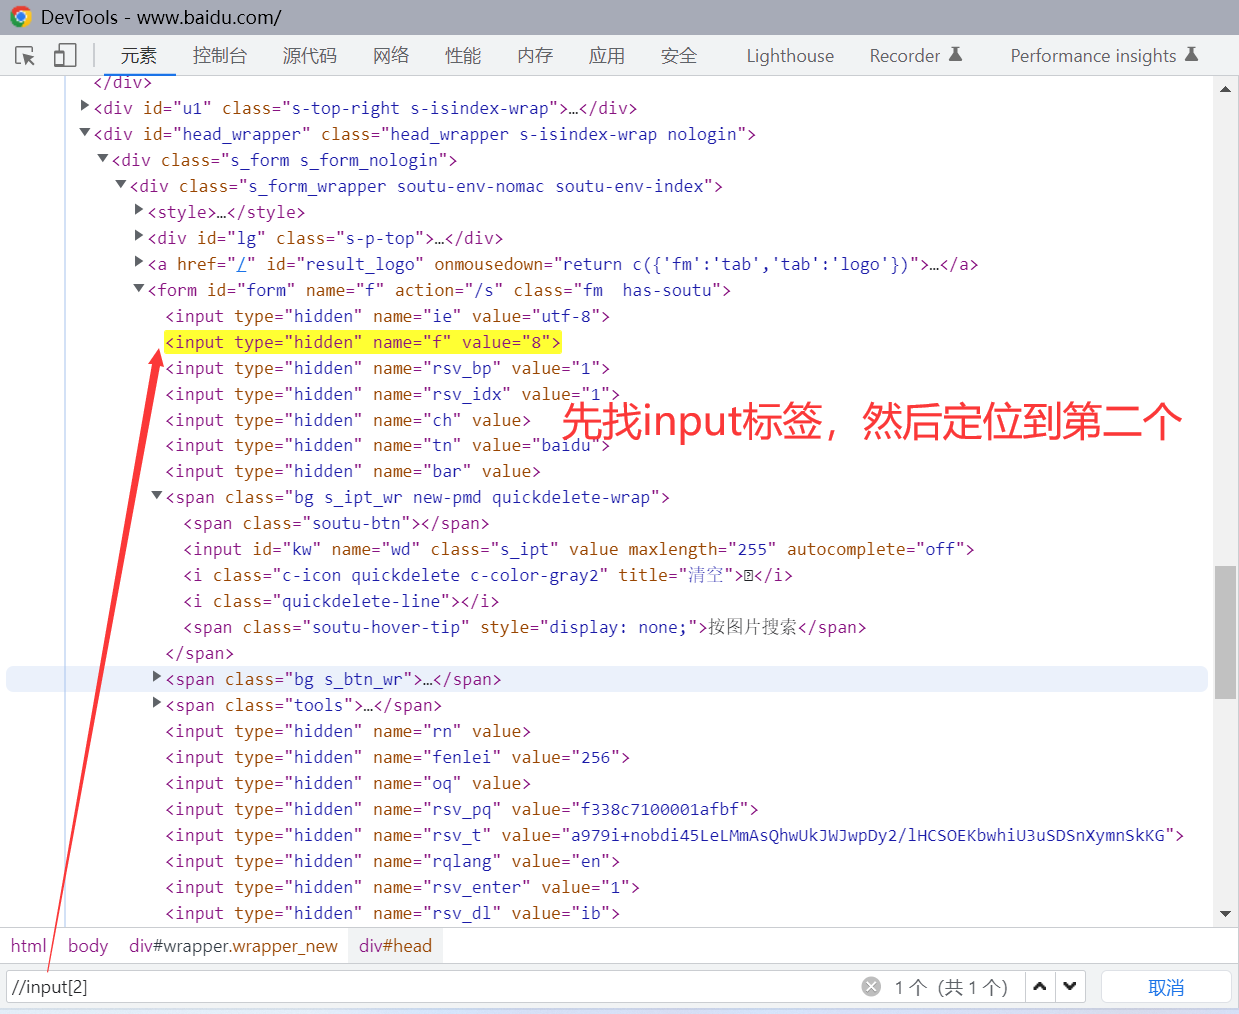Switch to the 控制台 tab
Screen dimensions: 1239x1014
pos(220,56)
